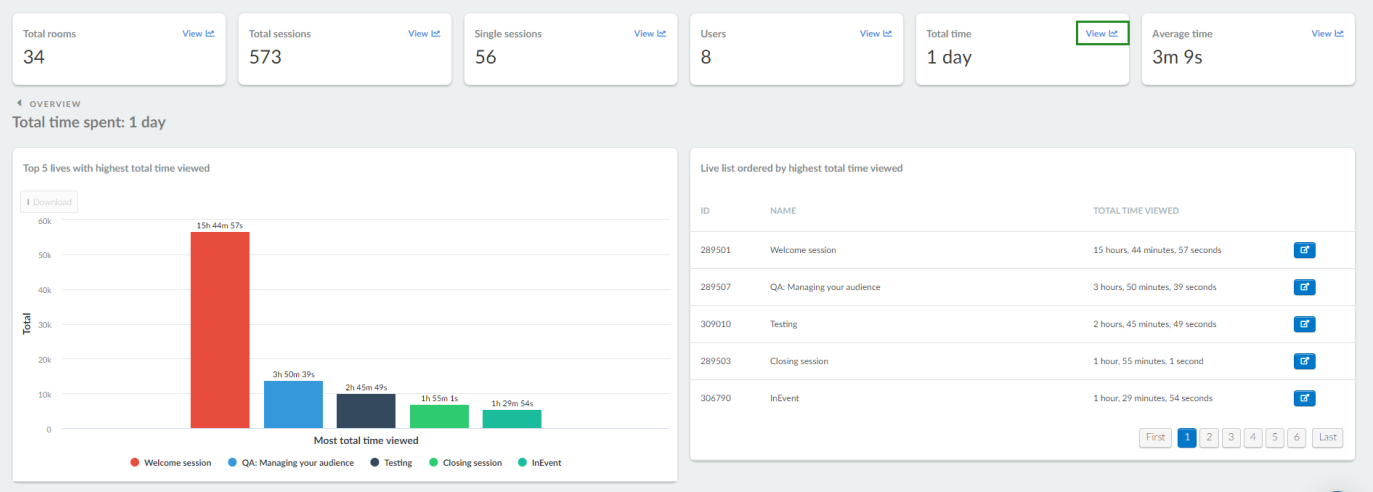Select ID 289503 in the live list

716,361
